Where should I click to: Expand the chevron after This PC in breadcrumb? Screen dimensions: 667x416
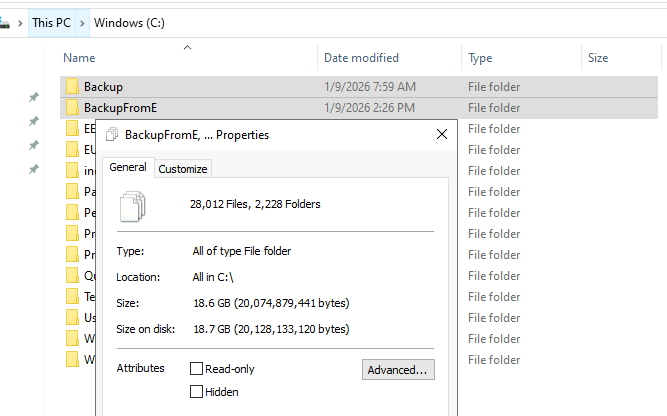[x=84, y=22]
